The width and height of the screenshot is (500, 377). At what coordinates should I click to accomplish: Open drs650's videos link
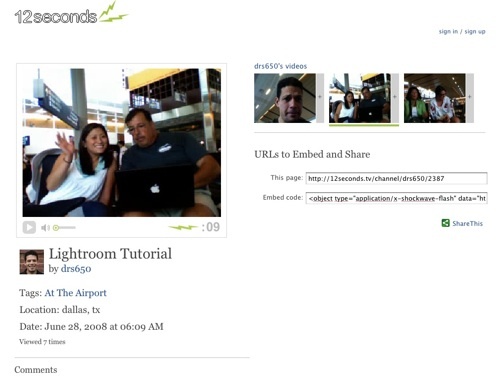280,66
